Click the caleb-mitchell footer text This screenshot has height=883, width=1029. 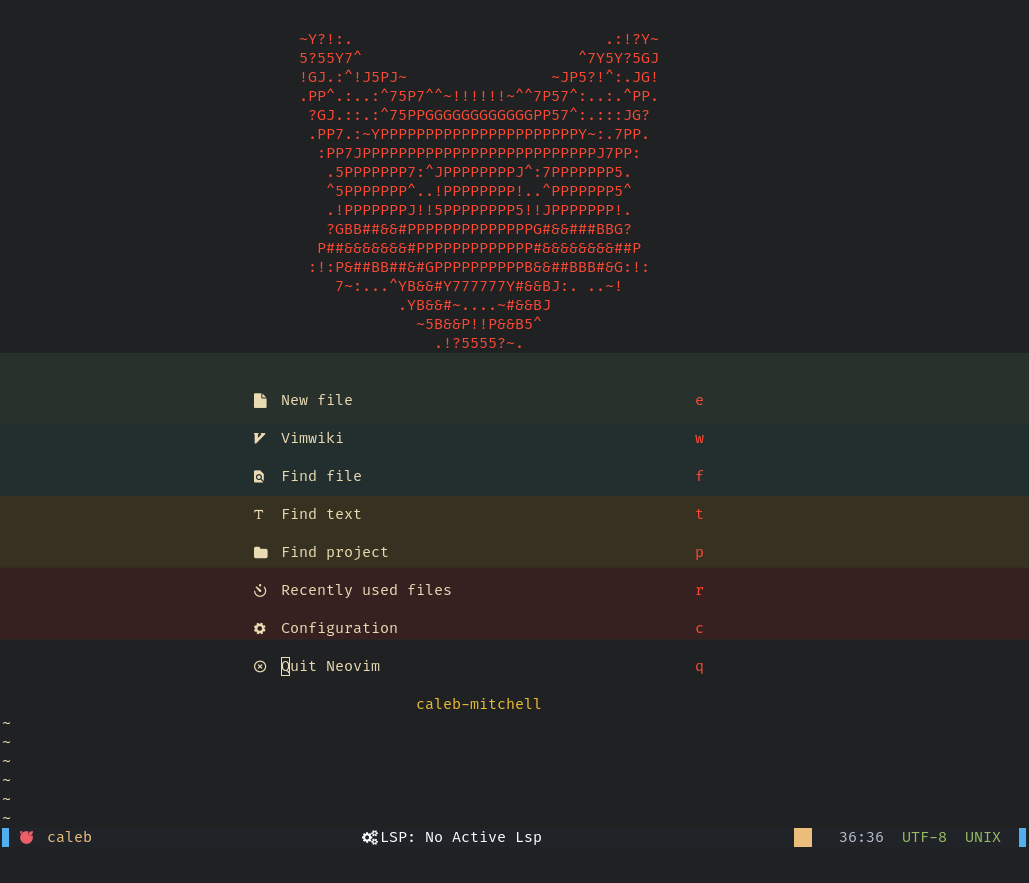(478, 703)
